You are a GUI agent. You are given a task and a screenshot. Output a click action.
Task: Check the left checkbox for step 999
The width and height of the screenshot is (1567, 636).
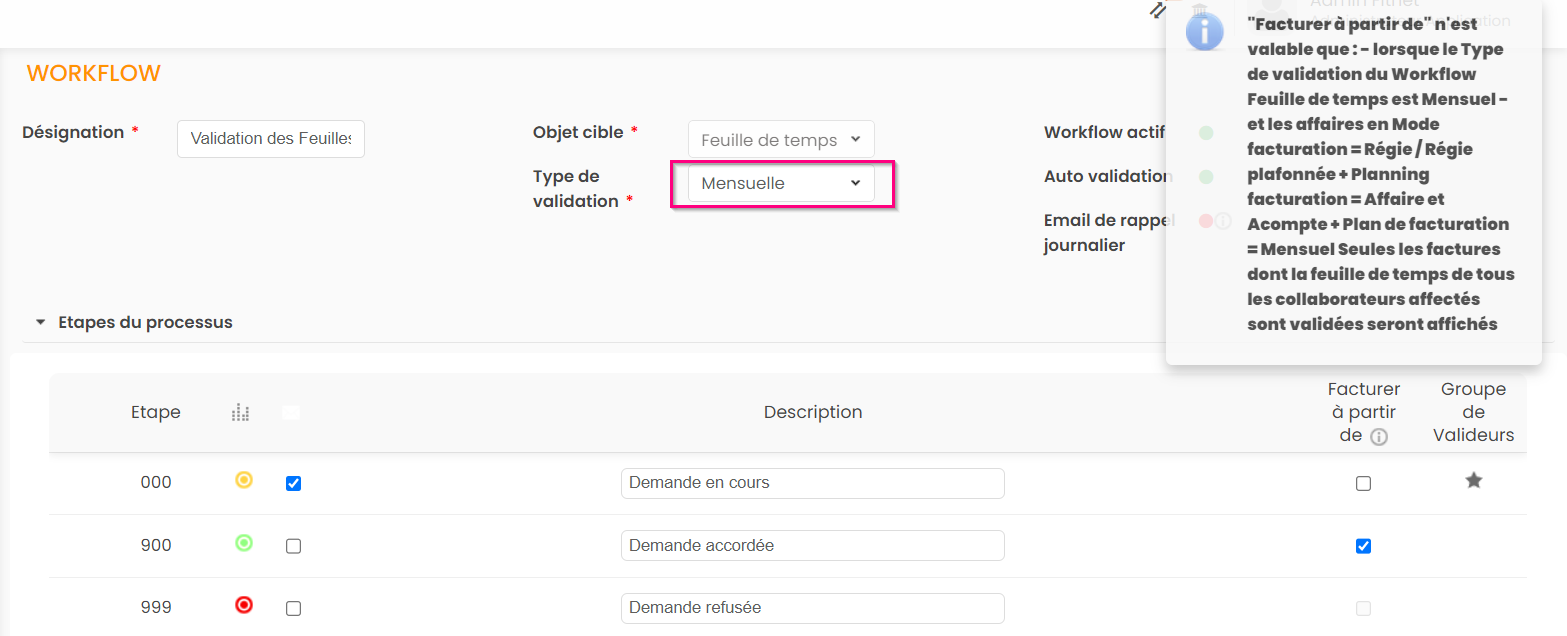[x=293, y=608]
